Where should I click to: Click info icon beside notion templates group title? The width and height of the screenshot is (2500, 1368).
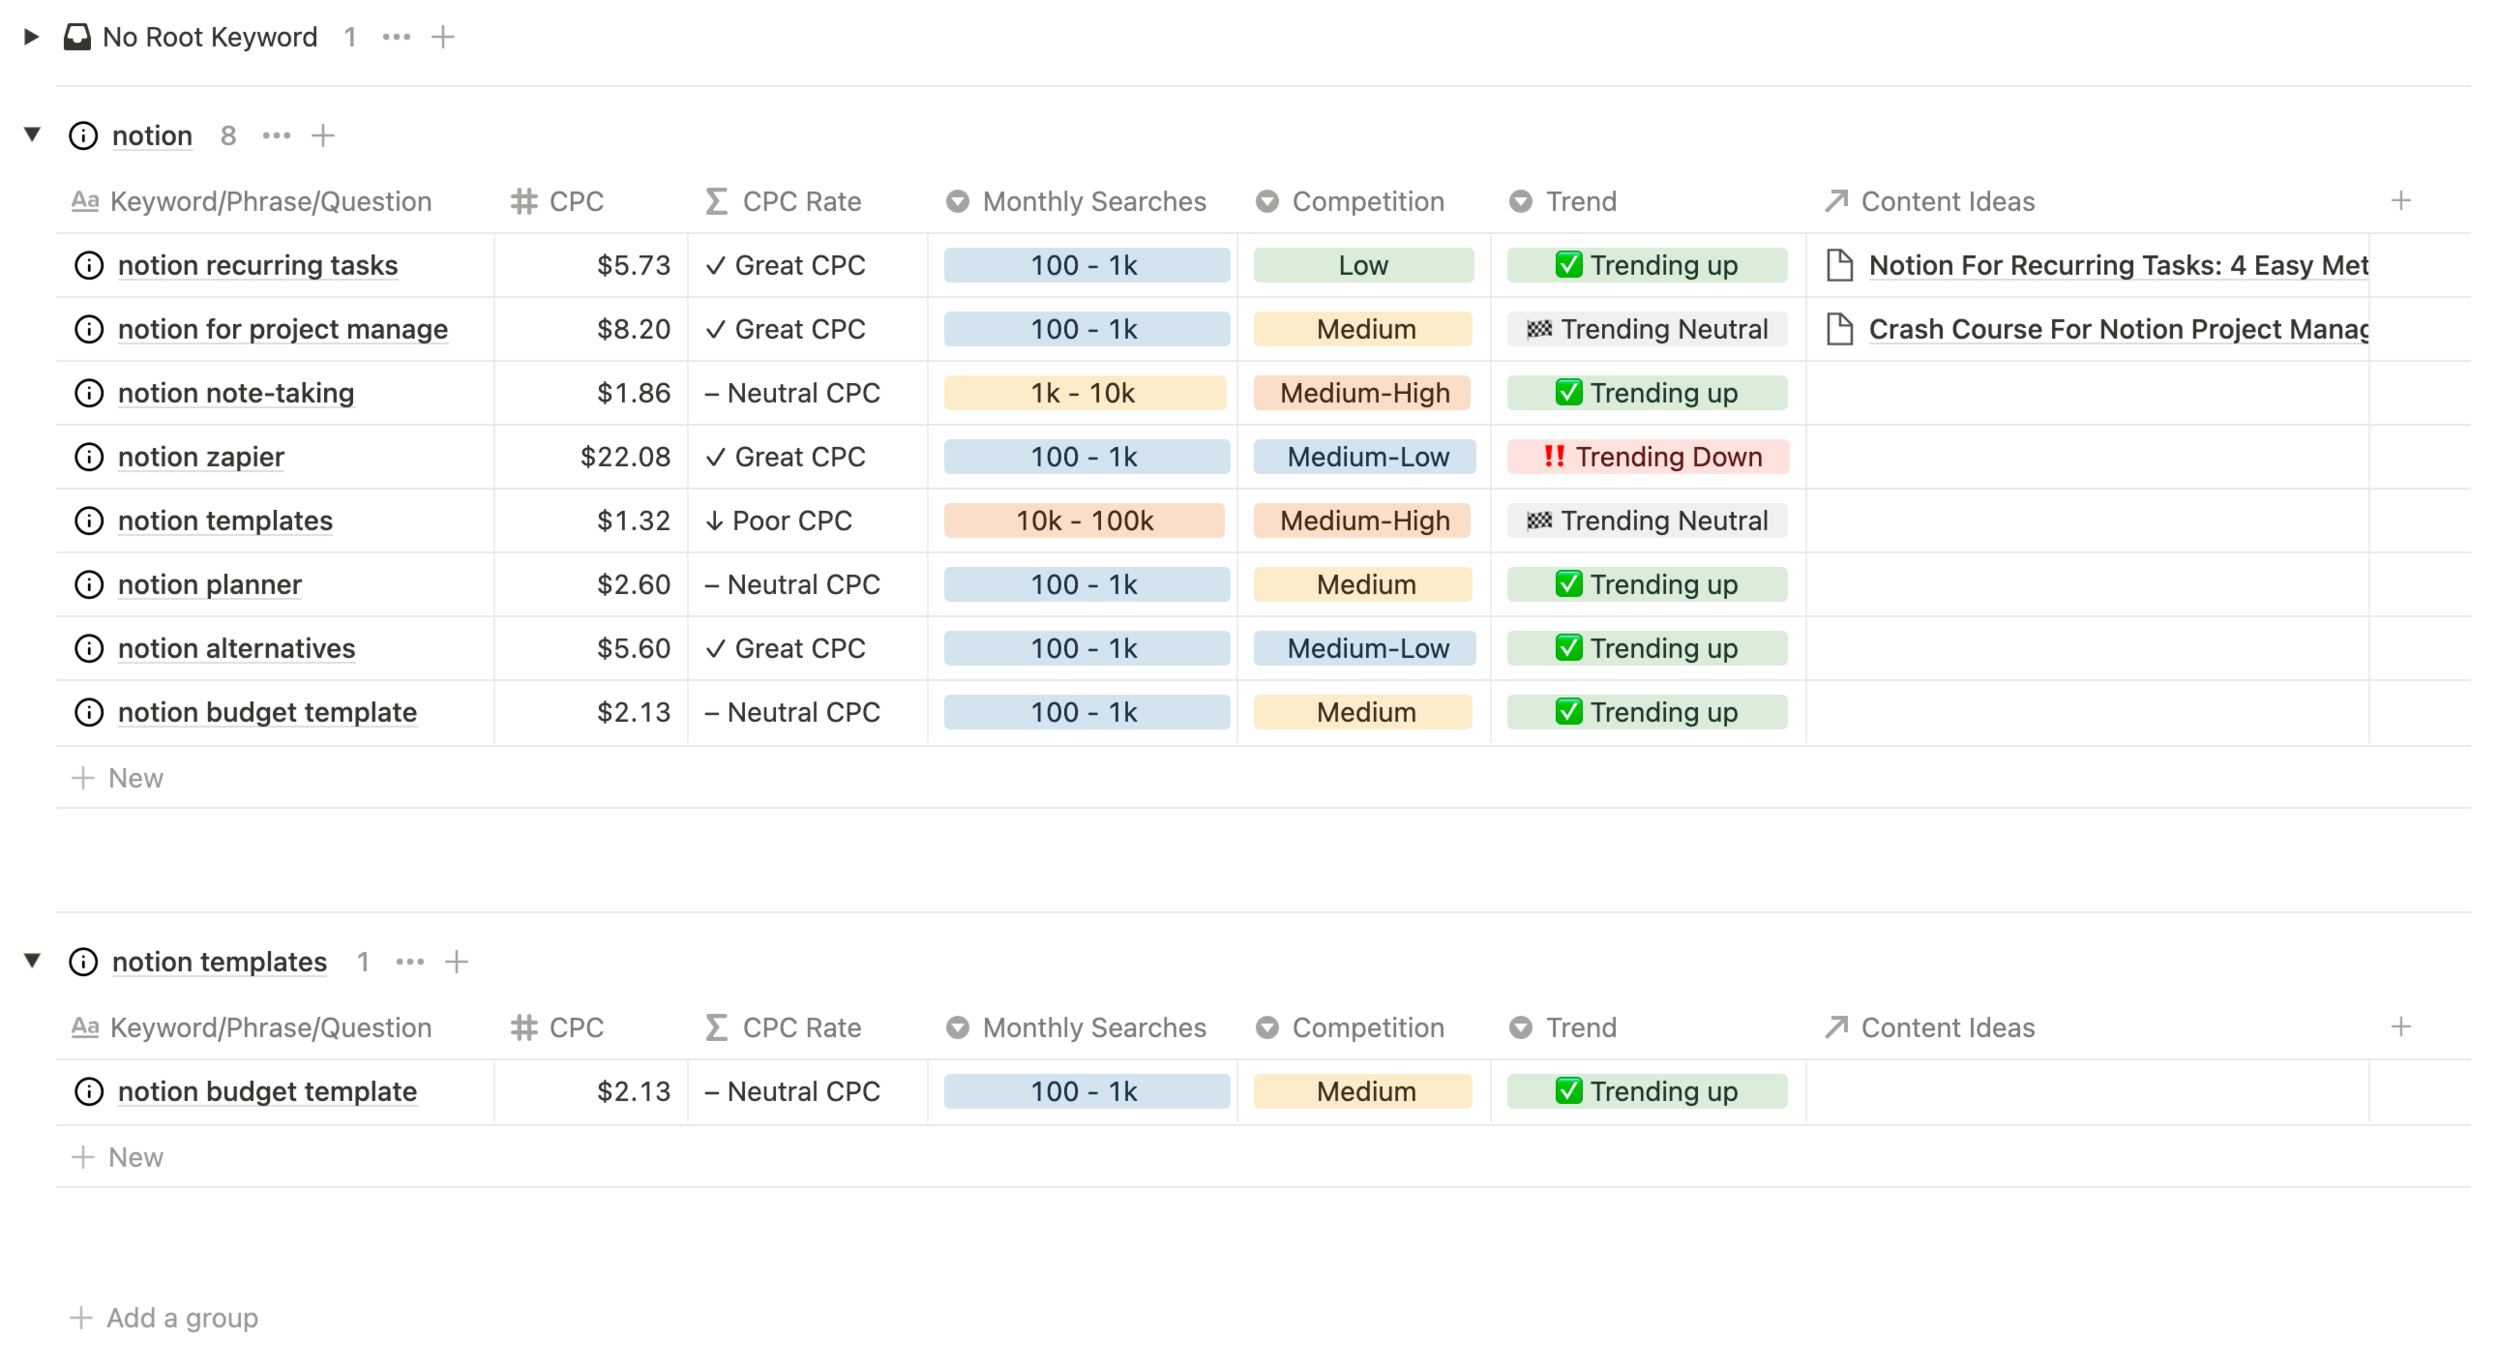[x=83, y=962]
